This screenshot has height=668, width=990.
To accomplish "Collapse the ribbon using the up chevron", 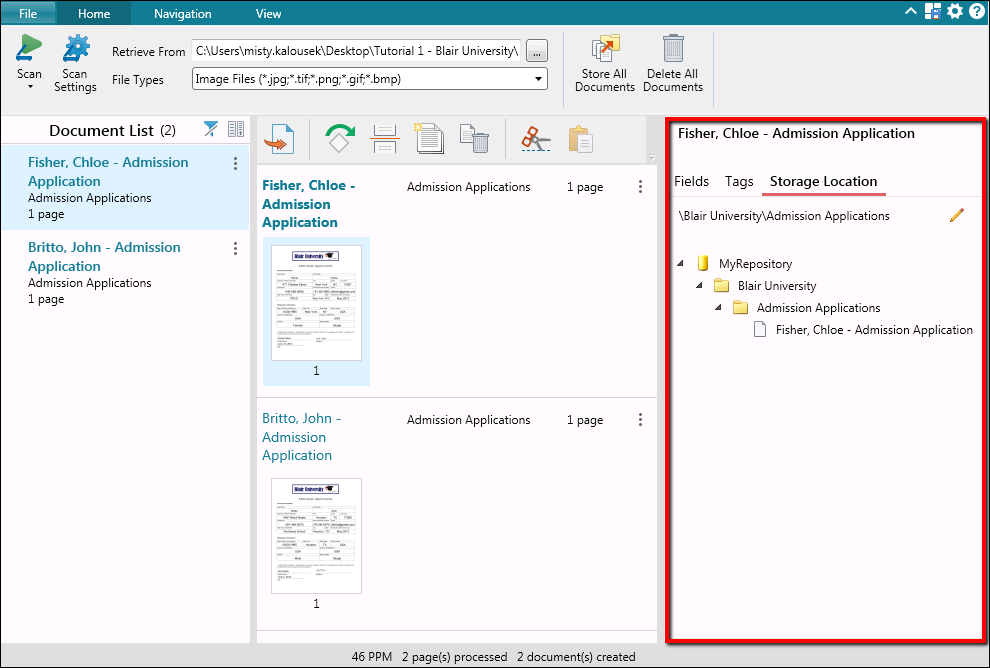I will click(910, 12).
